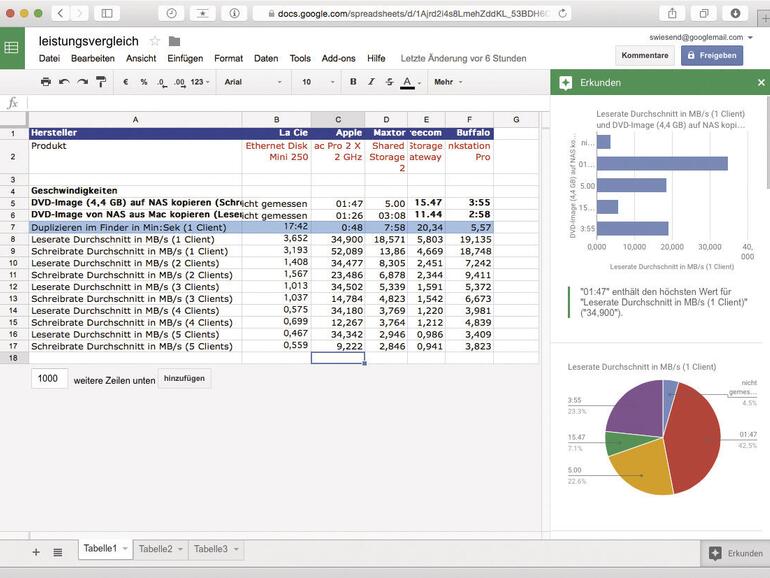Click the Erkunden button at bottom
Viewport: 770px width, 578px height.
[x=735, y=553]
